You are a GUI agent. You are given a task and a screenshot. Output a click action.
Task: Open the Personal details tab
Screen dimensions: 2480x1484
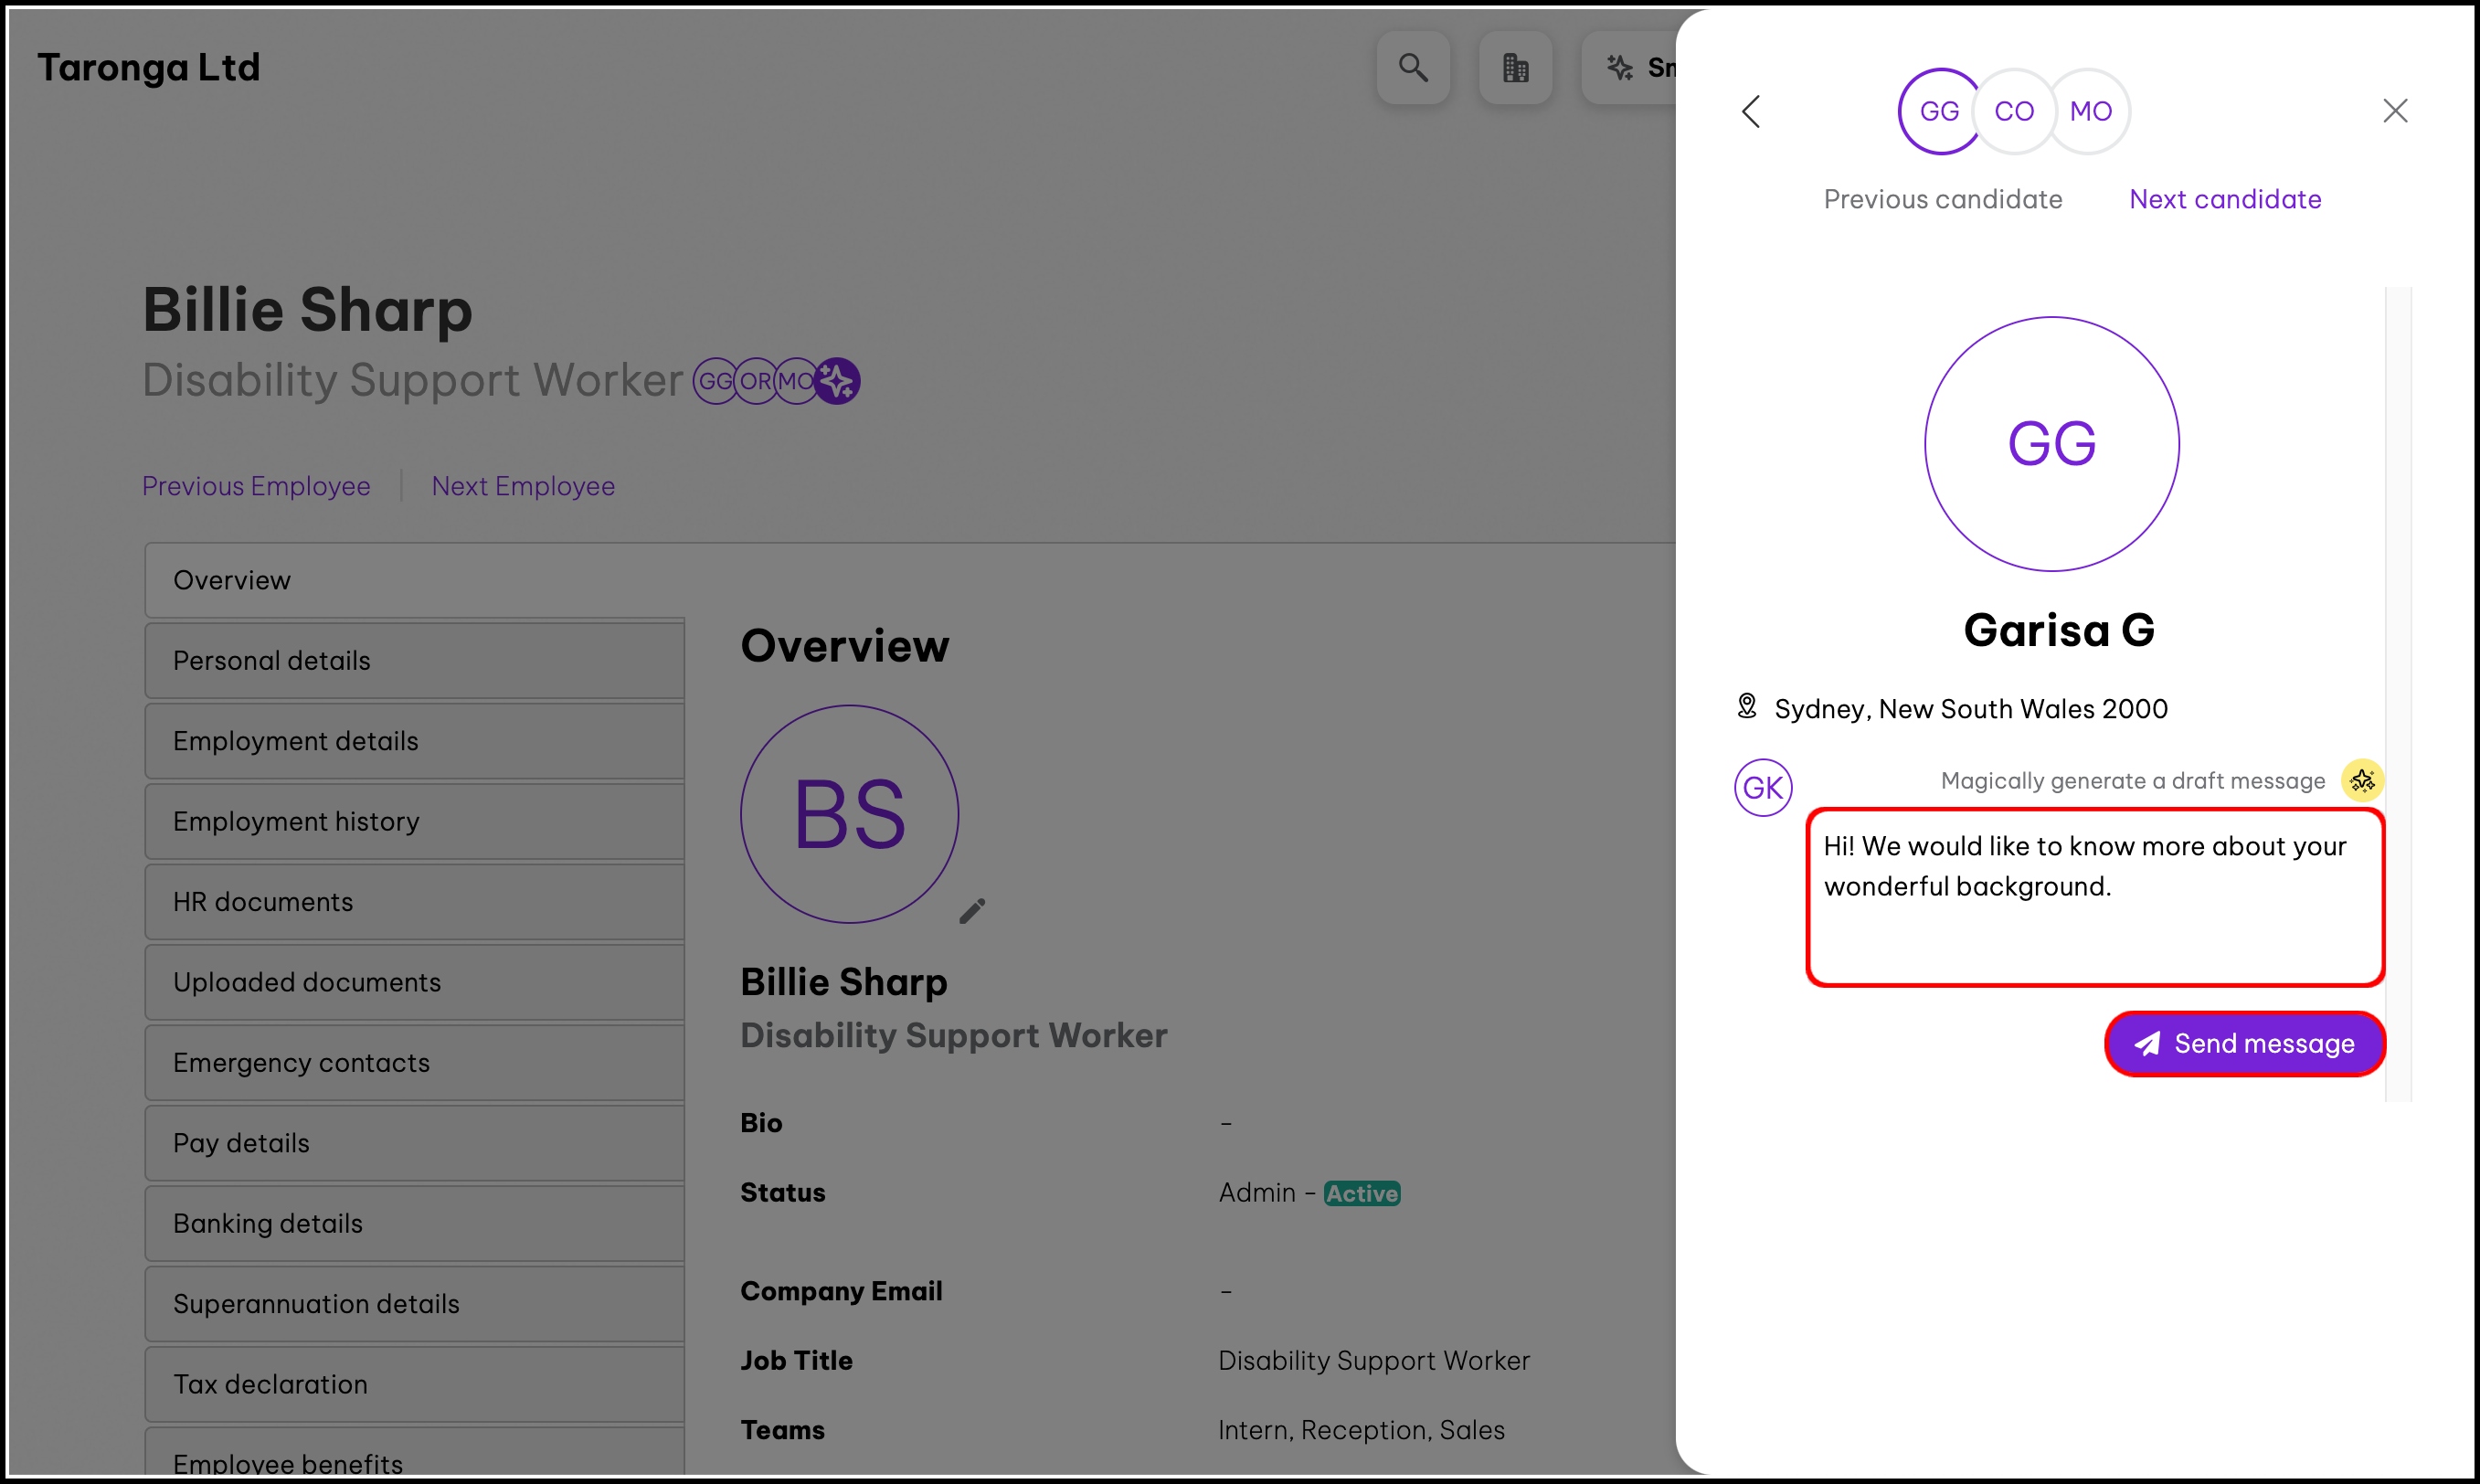414,660
